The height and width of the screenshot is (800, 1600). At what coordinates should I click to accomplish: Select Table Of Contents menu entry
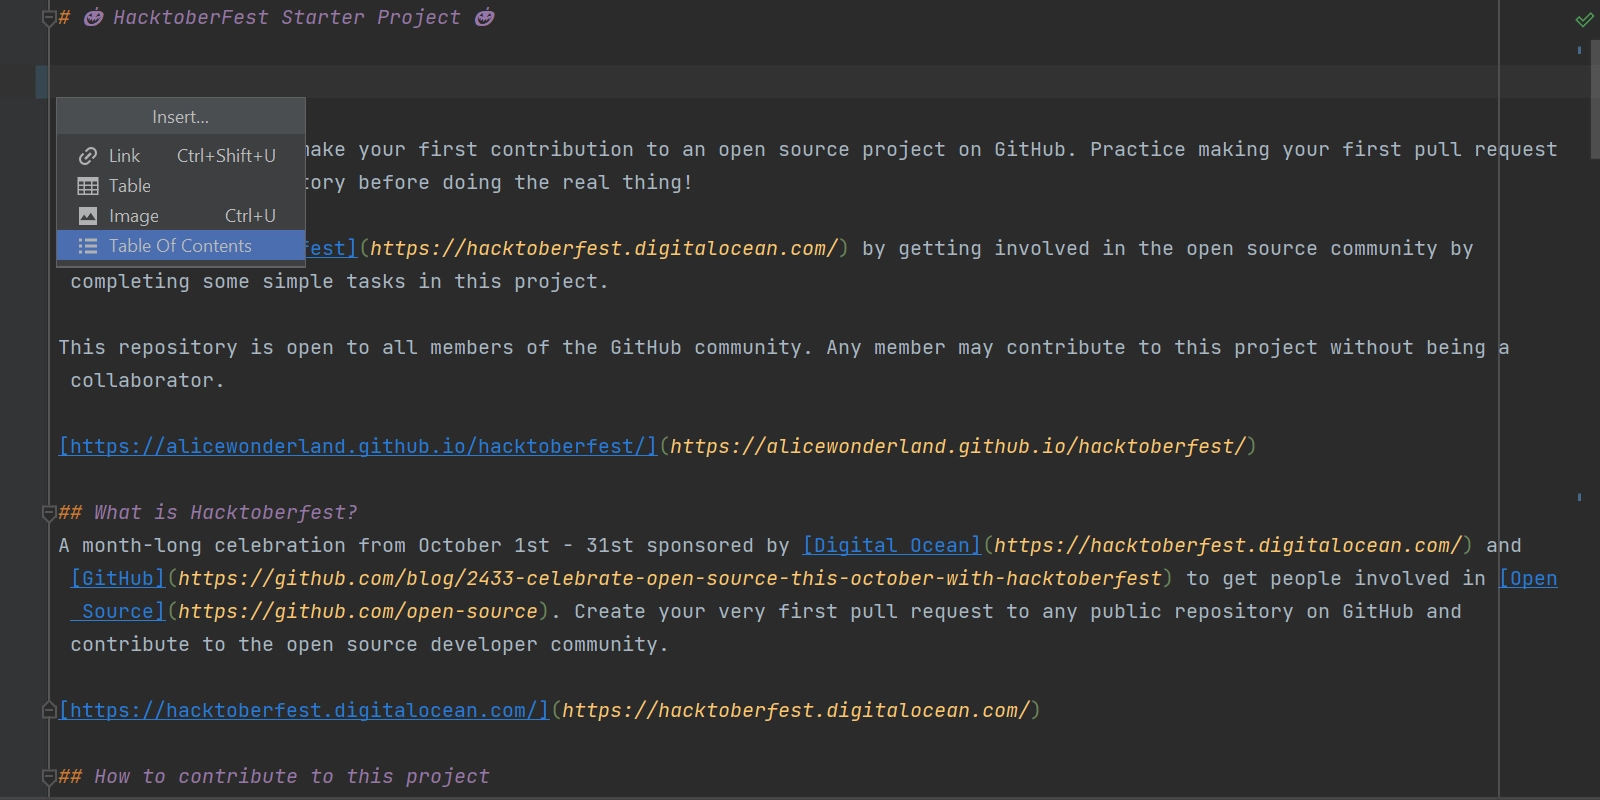pyautogui.click(x=181, y=246)
